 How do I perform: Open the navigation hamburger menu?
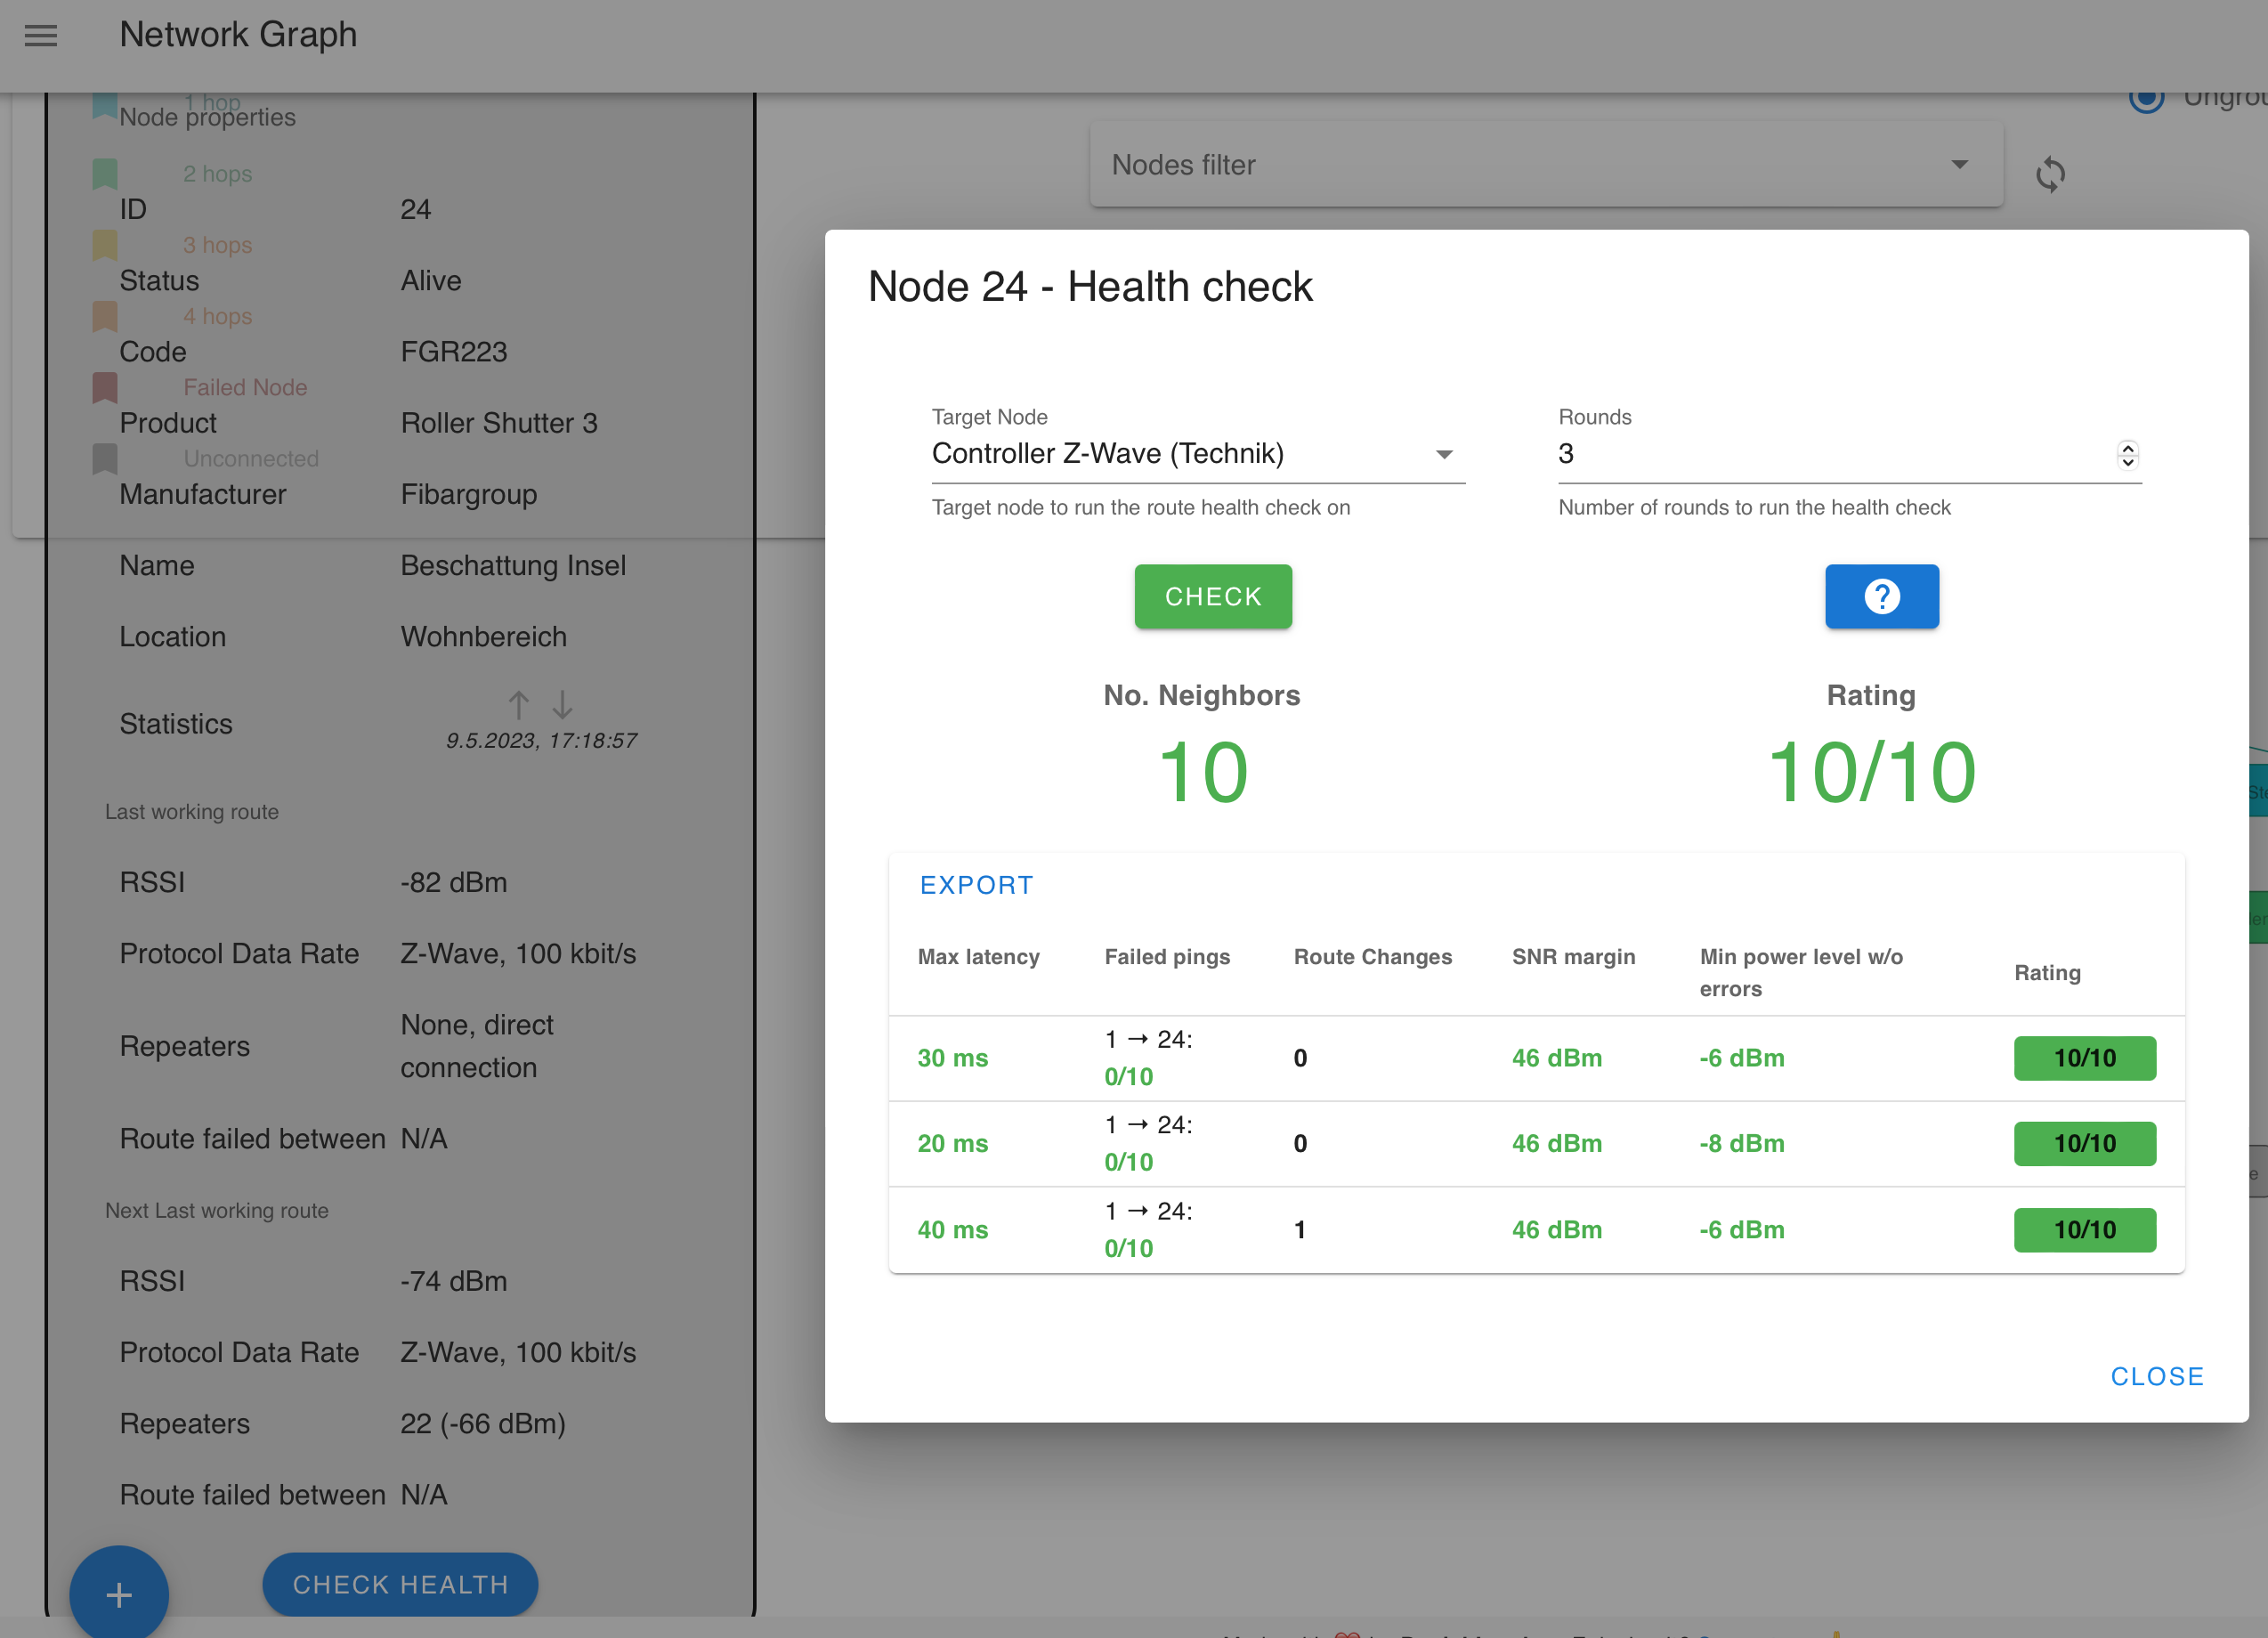pos(41,35)
